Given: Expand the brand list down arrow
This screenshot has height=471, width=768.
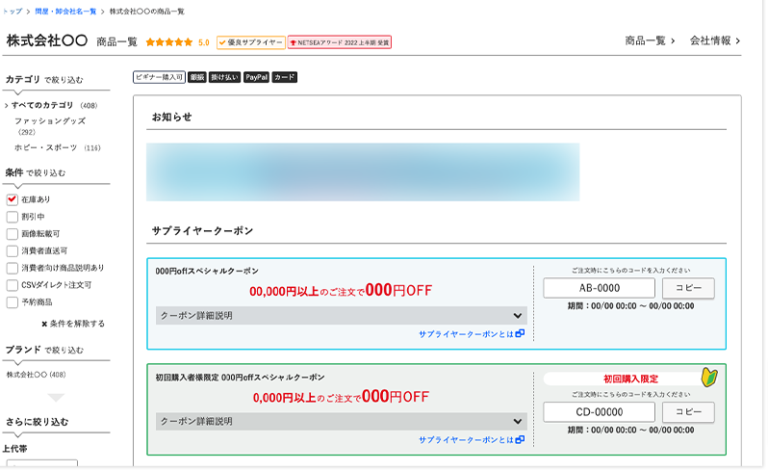Looking at the screenshot, I should tap(55, 397).
